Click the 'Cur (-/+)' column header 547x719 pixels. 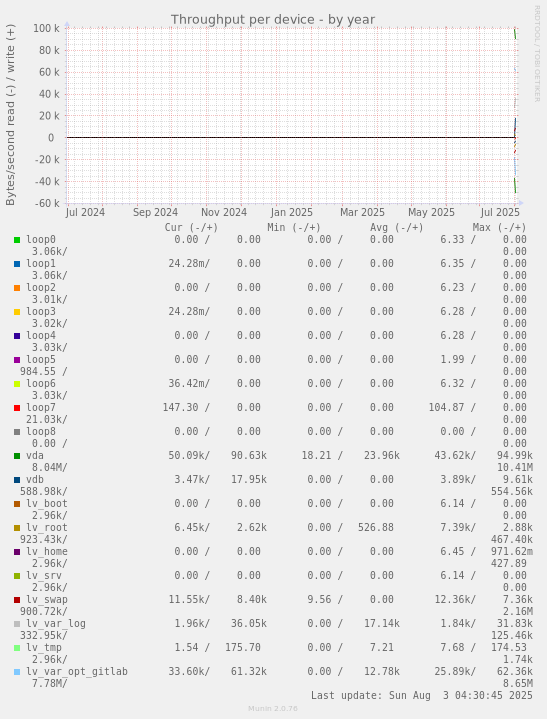191,227
